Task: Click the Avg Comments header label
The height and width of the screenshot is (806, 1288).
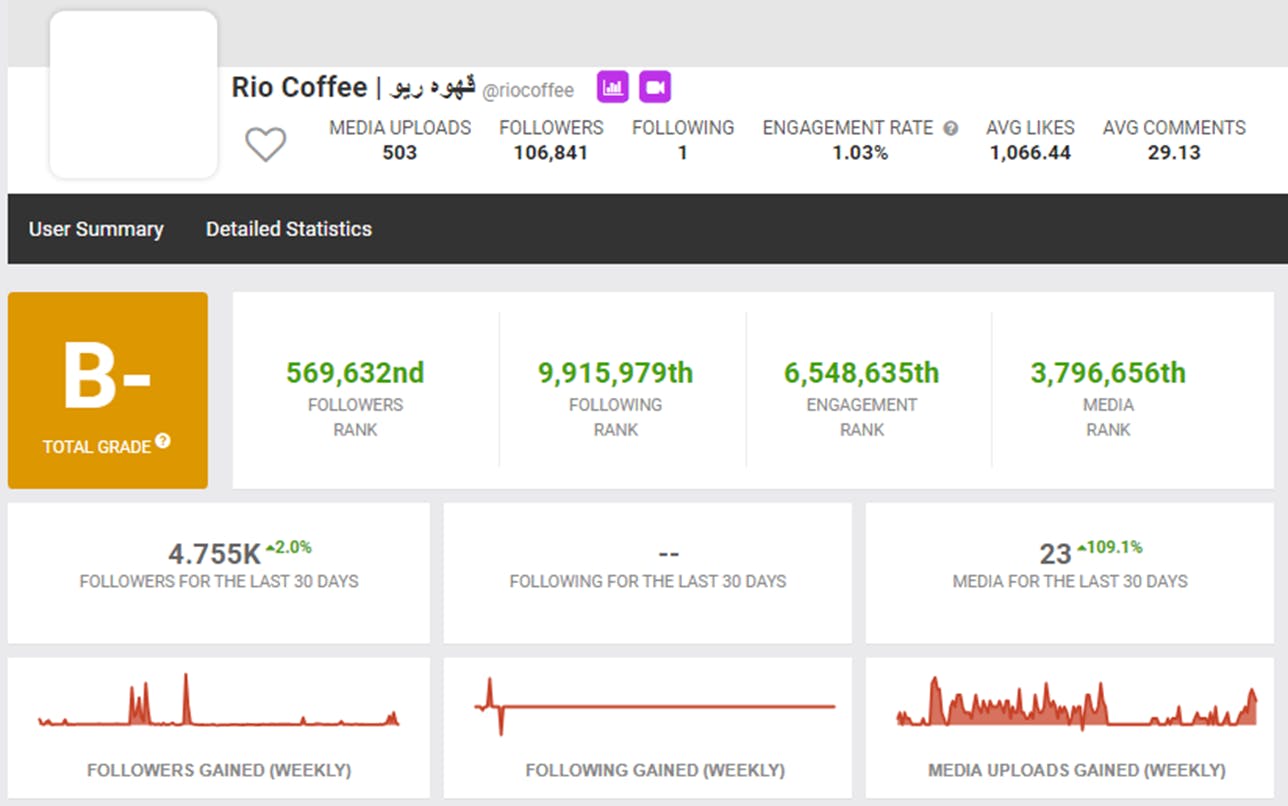Action: tap(1174, 128)
